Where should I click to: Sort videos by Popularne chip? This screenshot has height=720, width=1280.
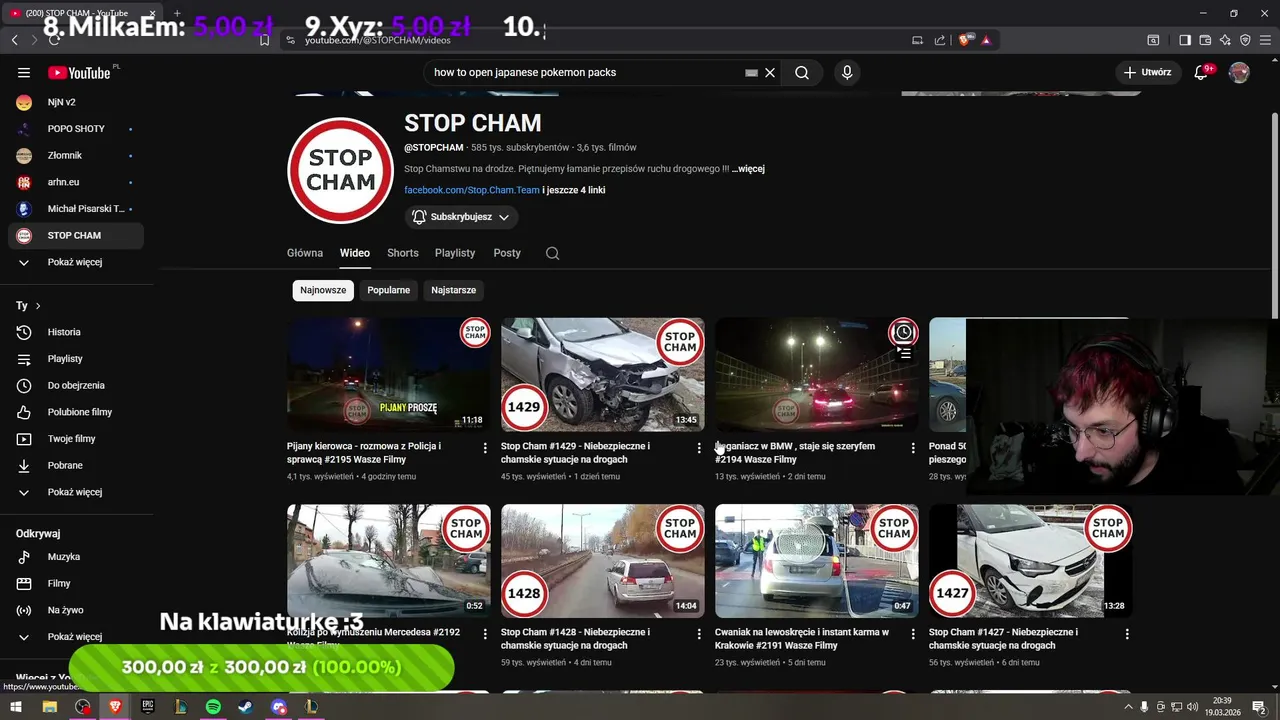coord(388,290)
